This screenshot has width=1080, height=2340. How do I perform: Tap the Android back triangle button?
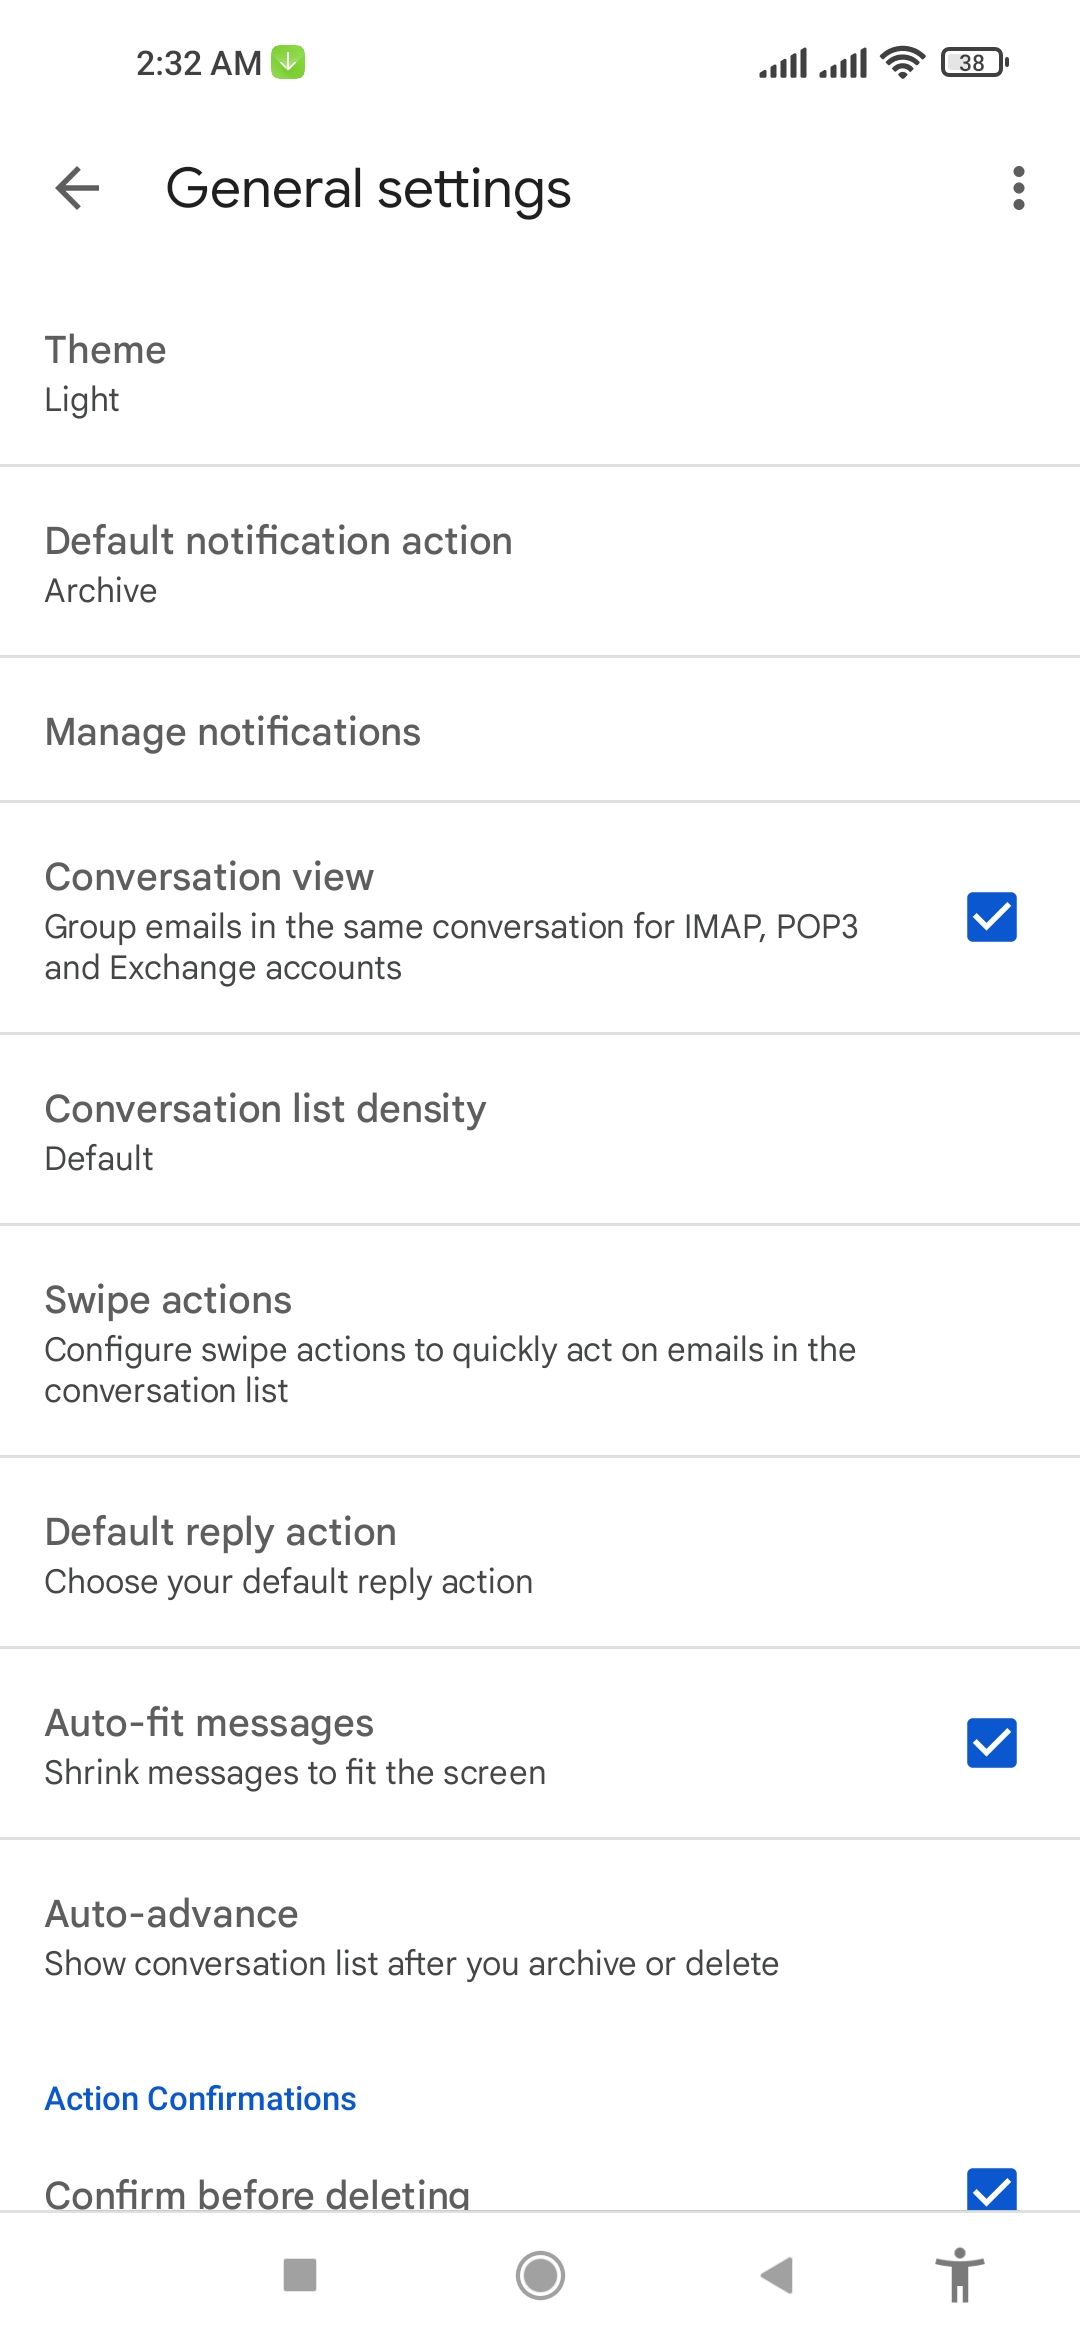click(x=777, y=2275)
